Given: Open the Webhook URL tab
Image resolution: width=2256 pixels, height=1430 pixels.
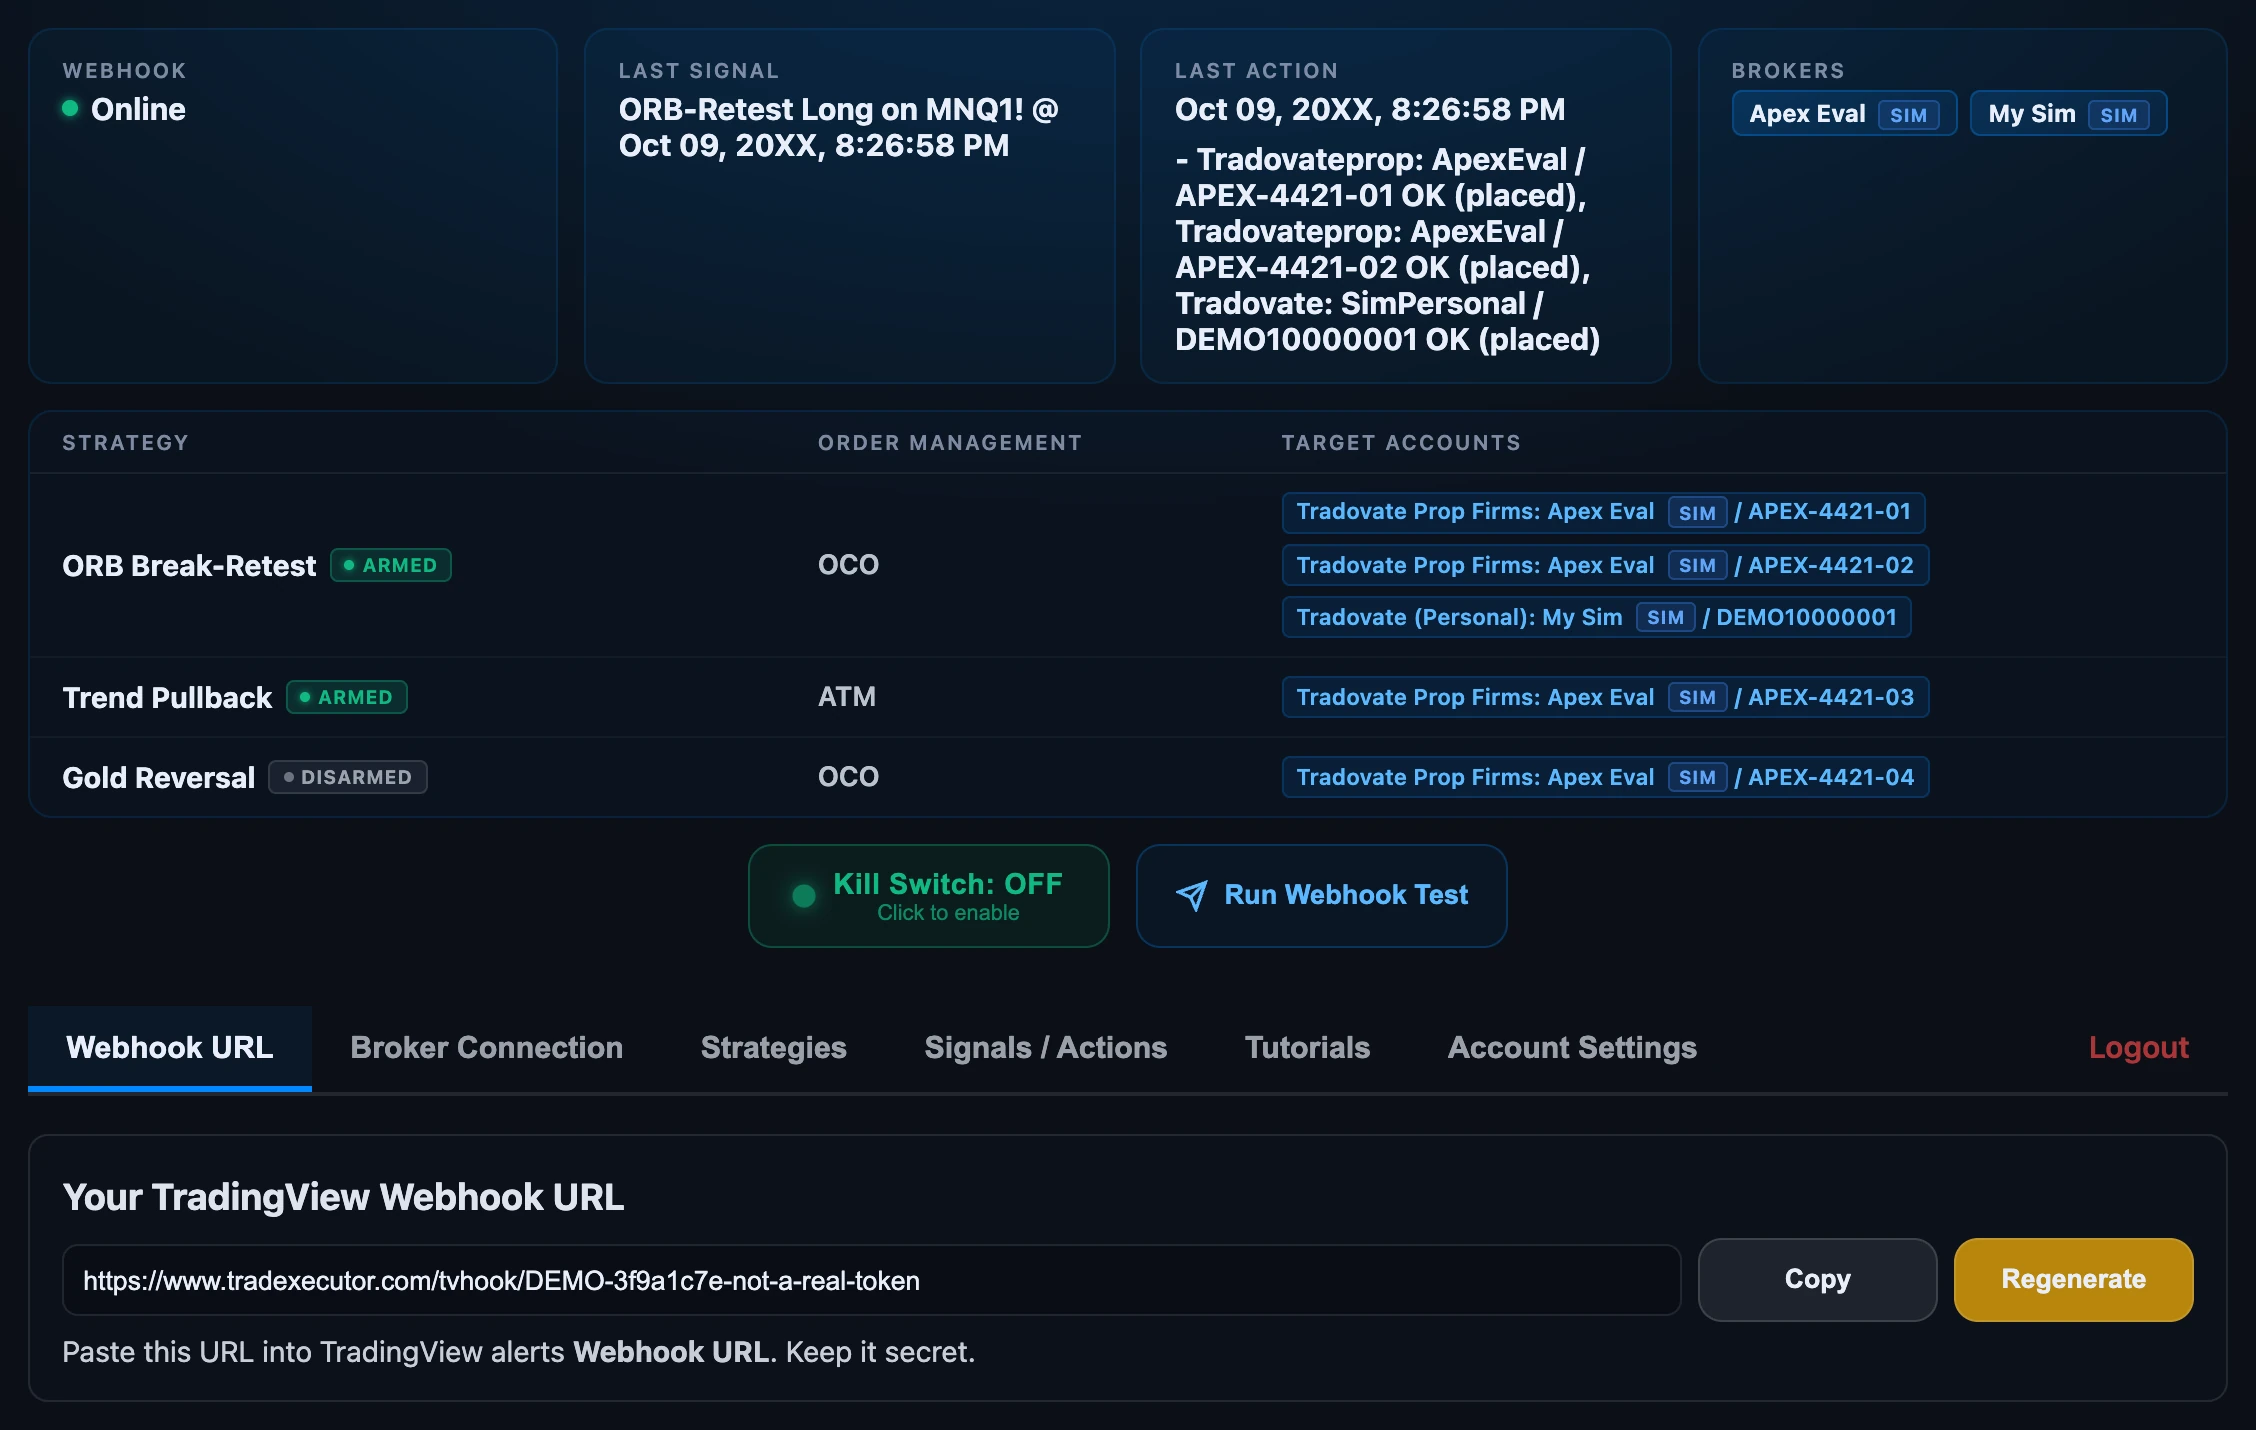Looking at the screenshot, I should [x=170, y=1047].
